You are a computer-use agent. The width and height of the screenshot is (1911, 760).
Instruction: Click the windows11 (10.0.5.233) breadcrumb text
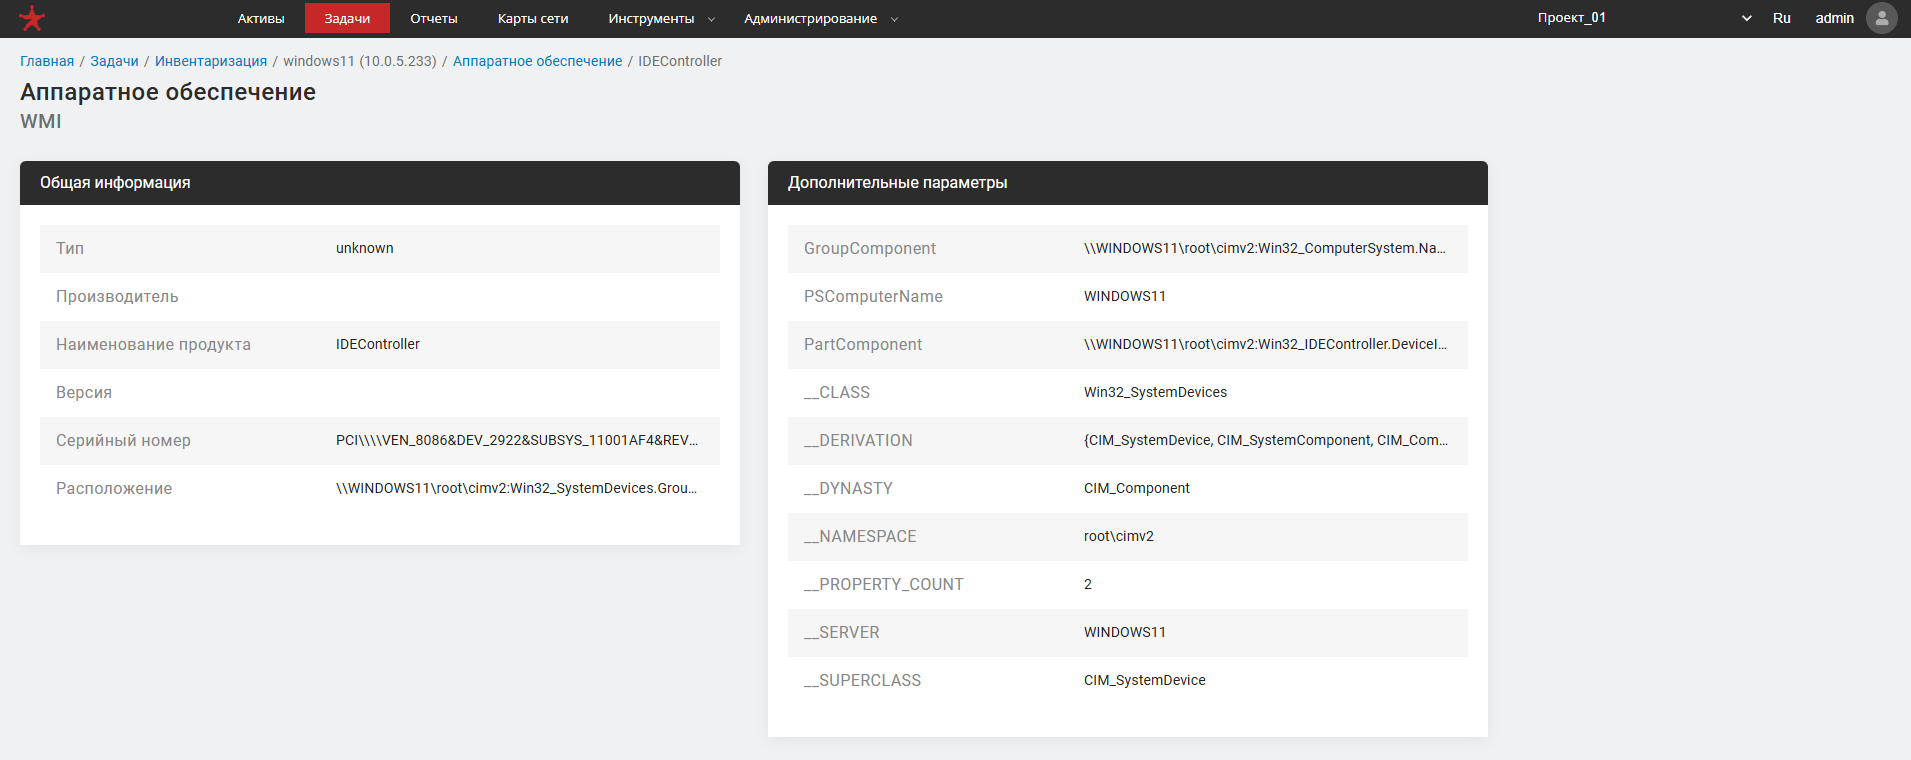[360, 61]
